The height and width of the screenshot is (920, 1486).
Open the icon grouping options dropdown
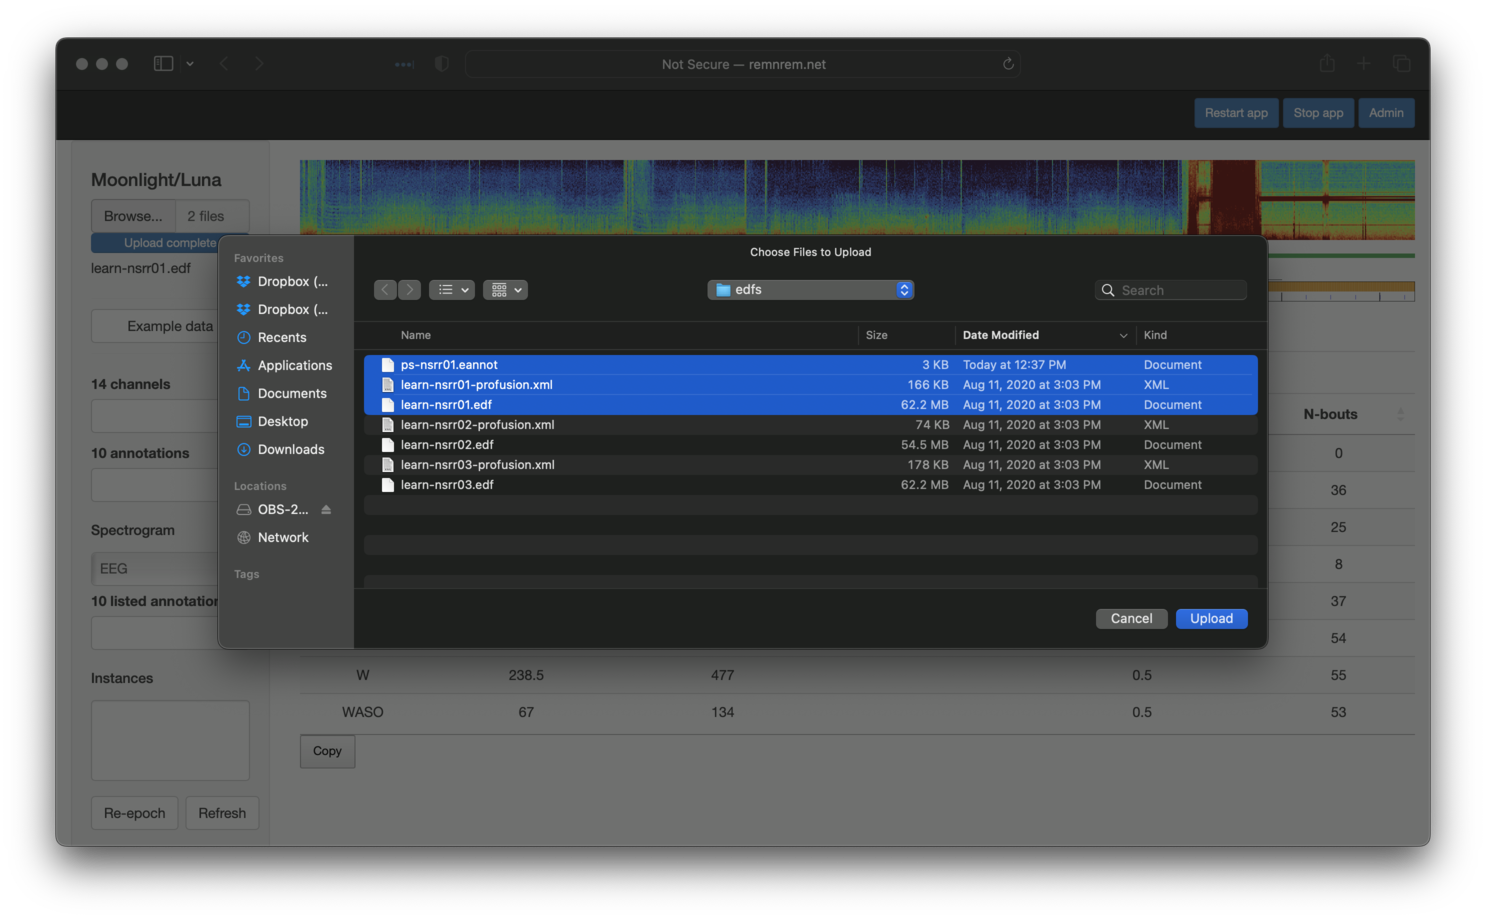tap(505, 290)
